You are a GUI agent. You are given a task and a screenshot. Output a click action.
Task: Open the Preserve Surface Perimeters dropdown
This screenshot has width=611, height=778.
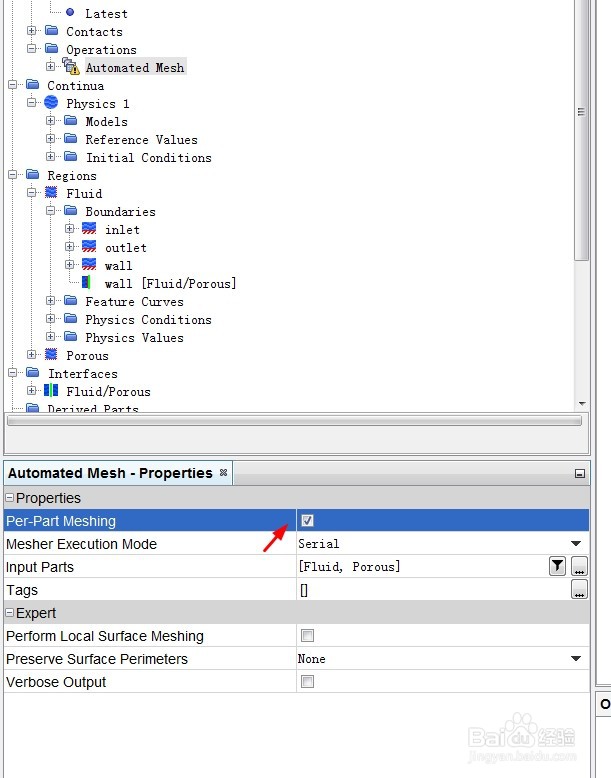point(576,659)
